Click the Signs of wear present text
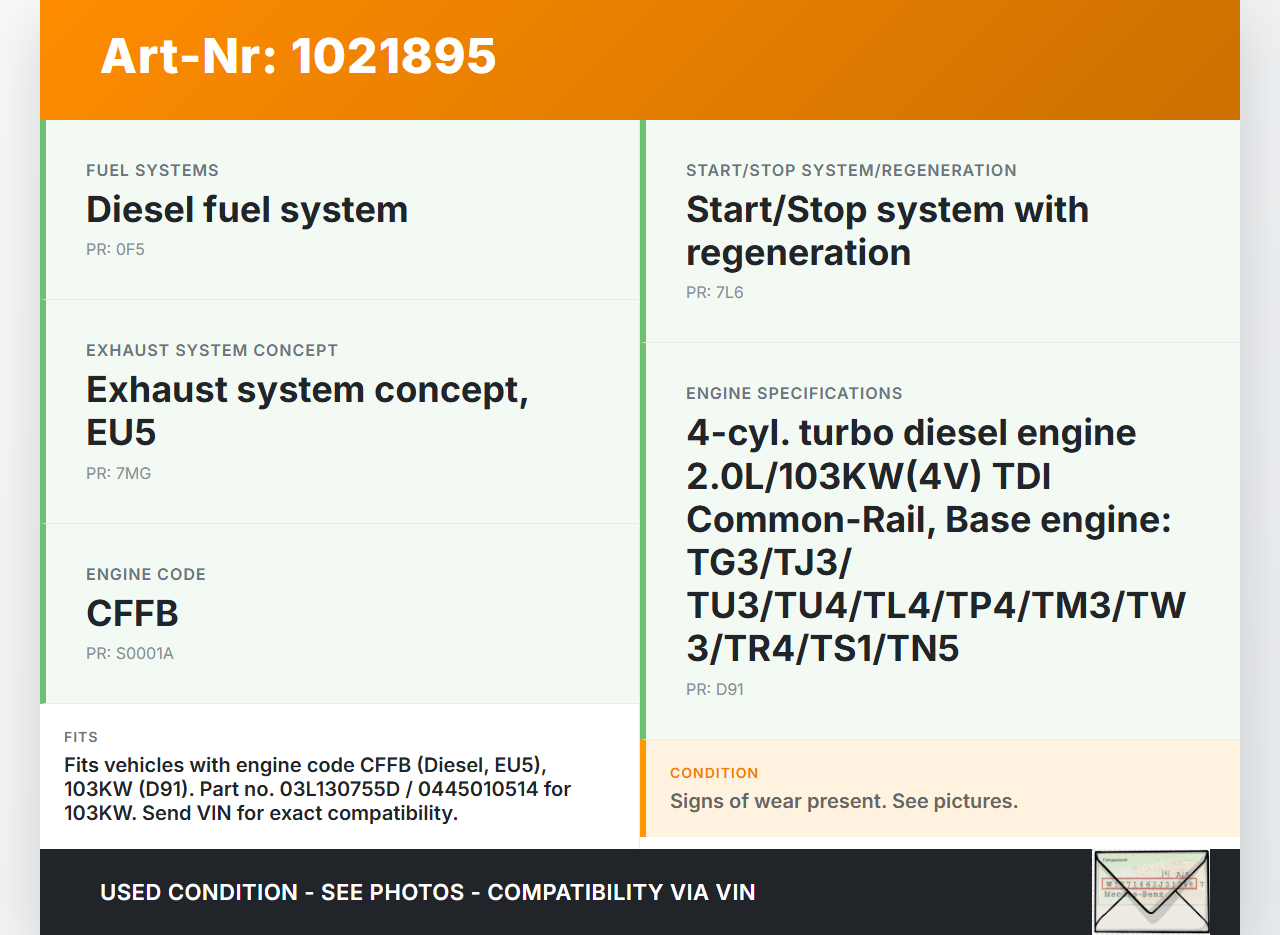The height and width of the screenshot is (935, 1280). click(x=843, y=801)
